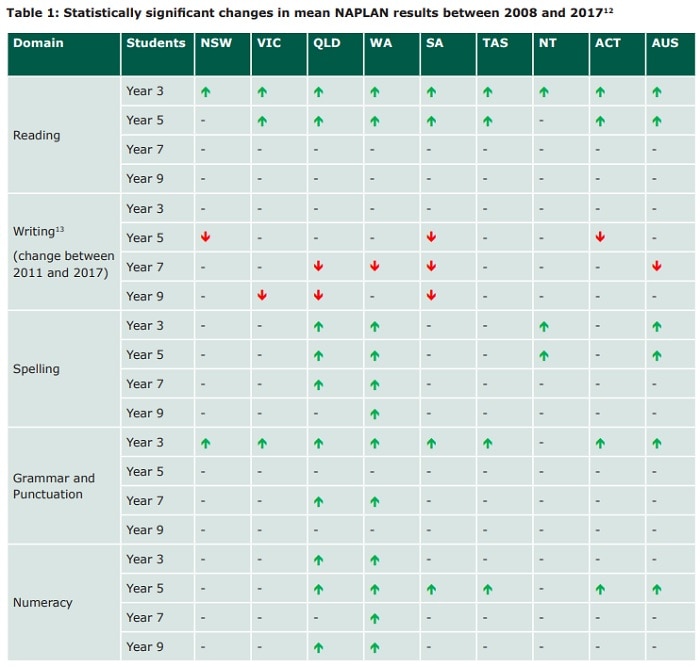Screen dimensions: 700x667
Task: Select the QLD column header
Action: pos(326,44)
